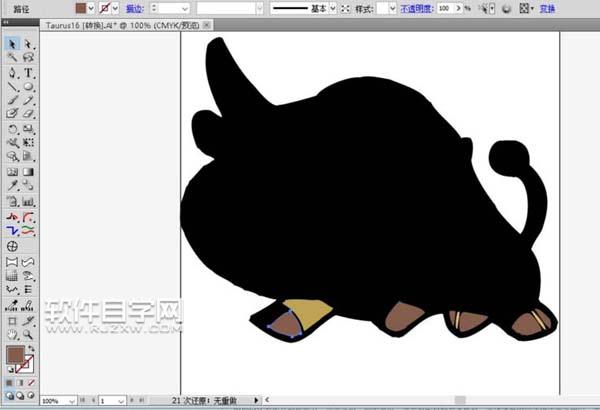600x410 pixels.
Task: Toggle the swap fill and stroke arrows
Action: coord(33,347)
